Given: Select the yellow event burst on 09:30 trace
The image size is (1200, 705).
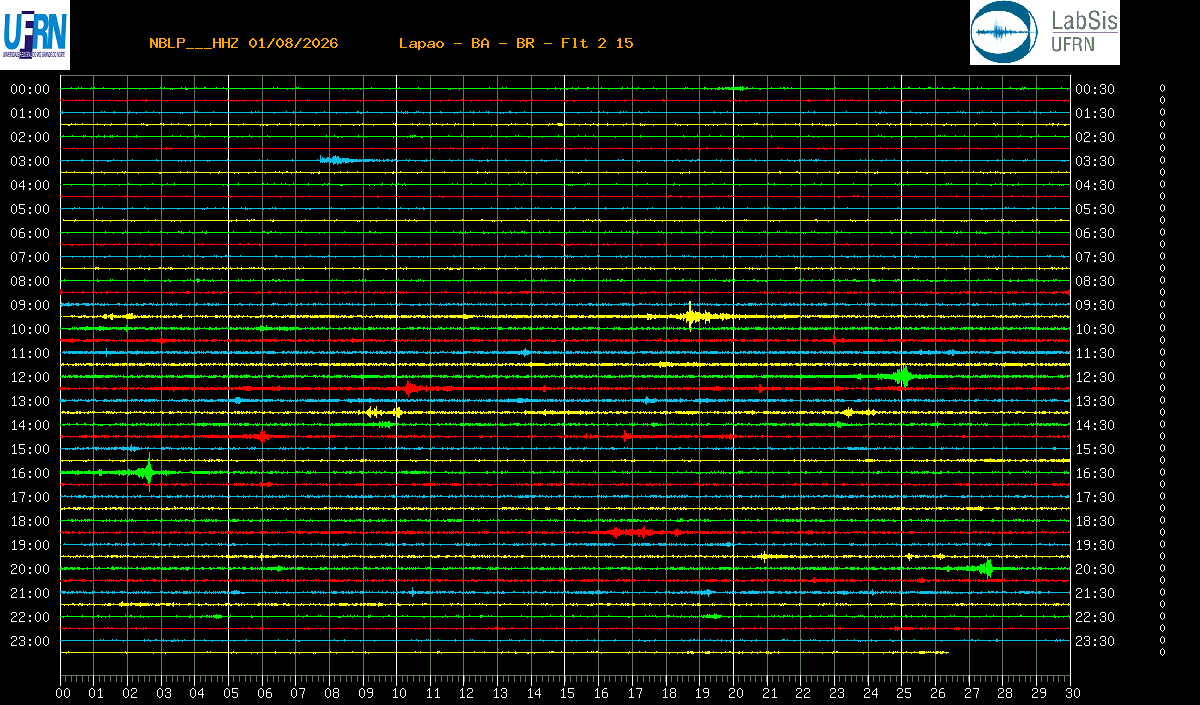Looking at the screenshot, I should point(692,316).
